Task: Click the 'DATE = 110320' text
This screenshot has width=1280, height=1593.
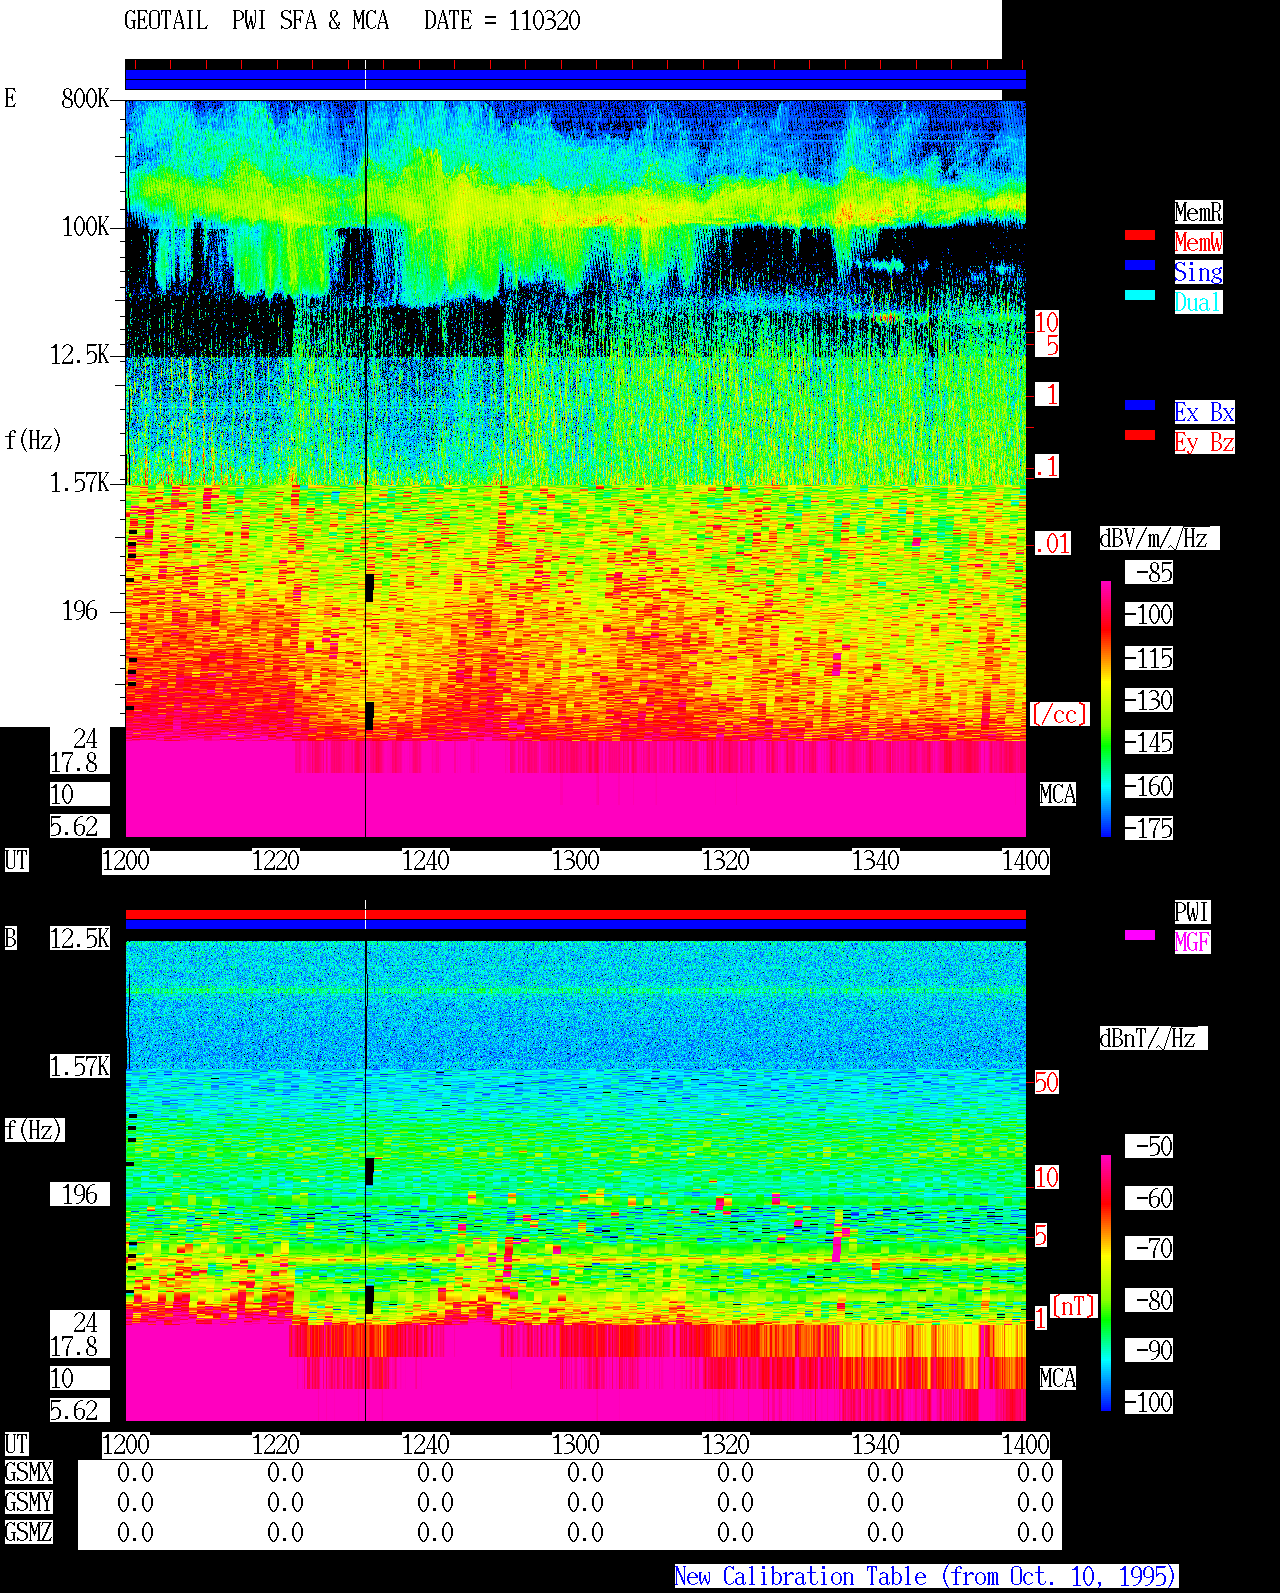Action: pos(502,21)
